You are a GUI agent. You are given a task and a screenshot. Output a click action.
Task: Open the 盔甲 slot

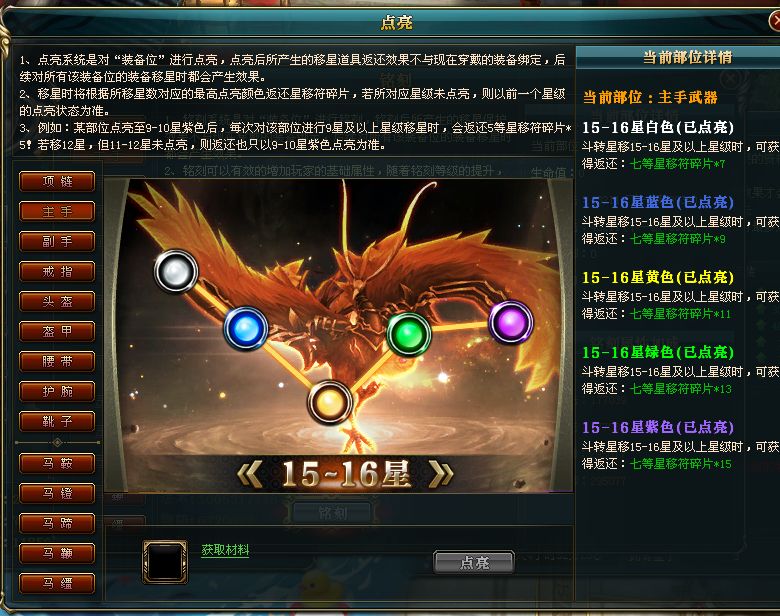pyautogui.click(x=57, y=331)
